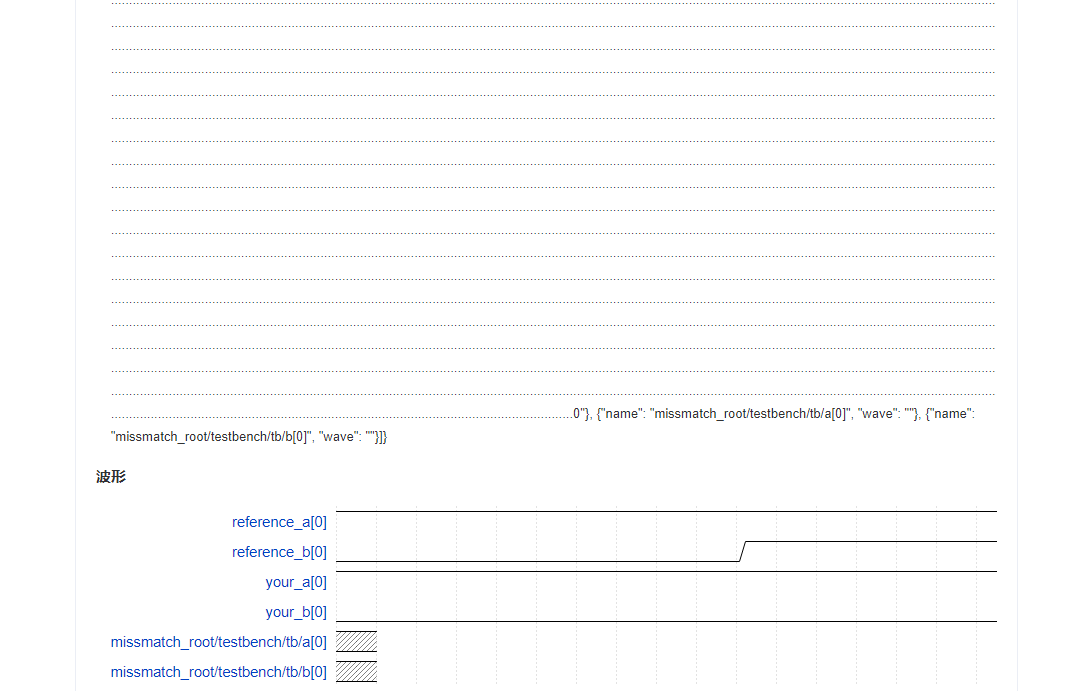
Task: Select the missmatch_root/testbench/tb/b[0] signal label
Action: pyautogui.click(x=218, y=671)
